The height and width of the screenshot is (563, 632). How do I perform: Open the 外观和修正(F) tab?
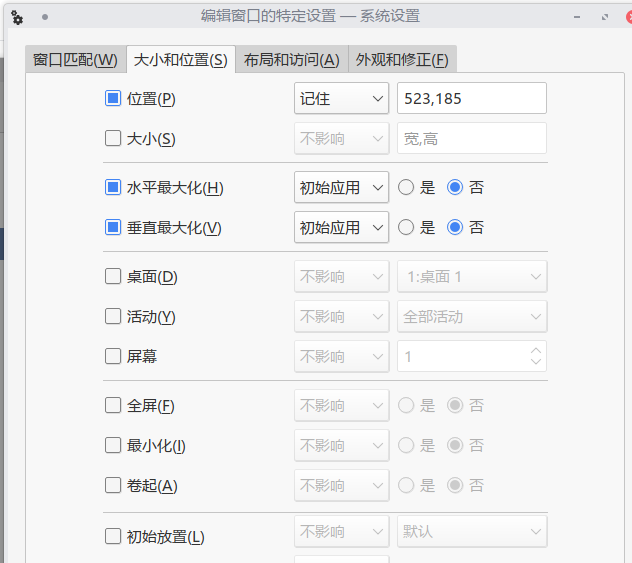[x=402, y=60]
